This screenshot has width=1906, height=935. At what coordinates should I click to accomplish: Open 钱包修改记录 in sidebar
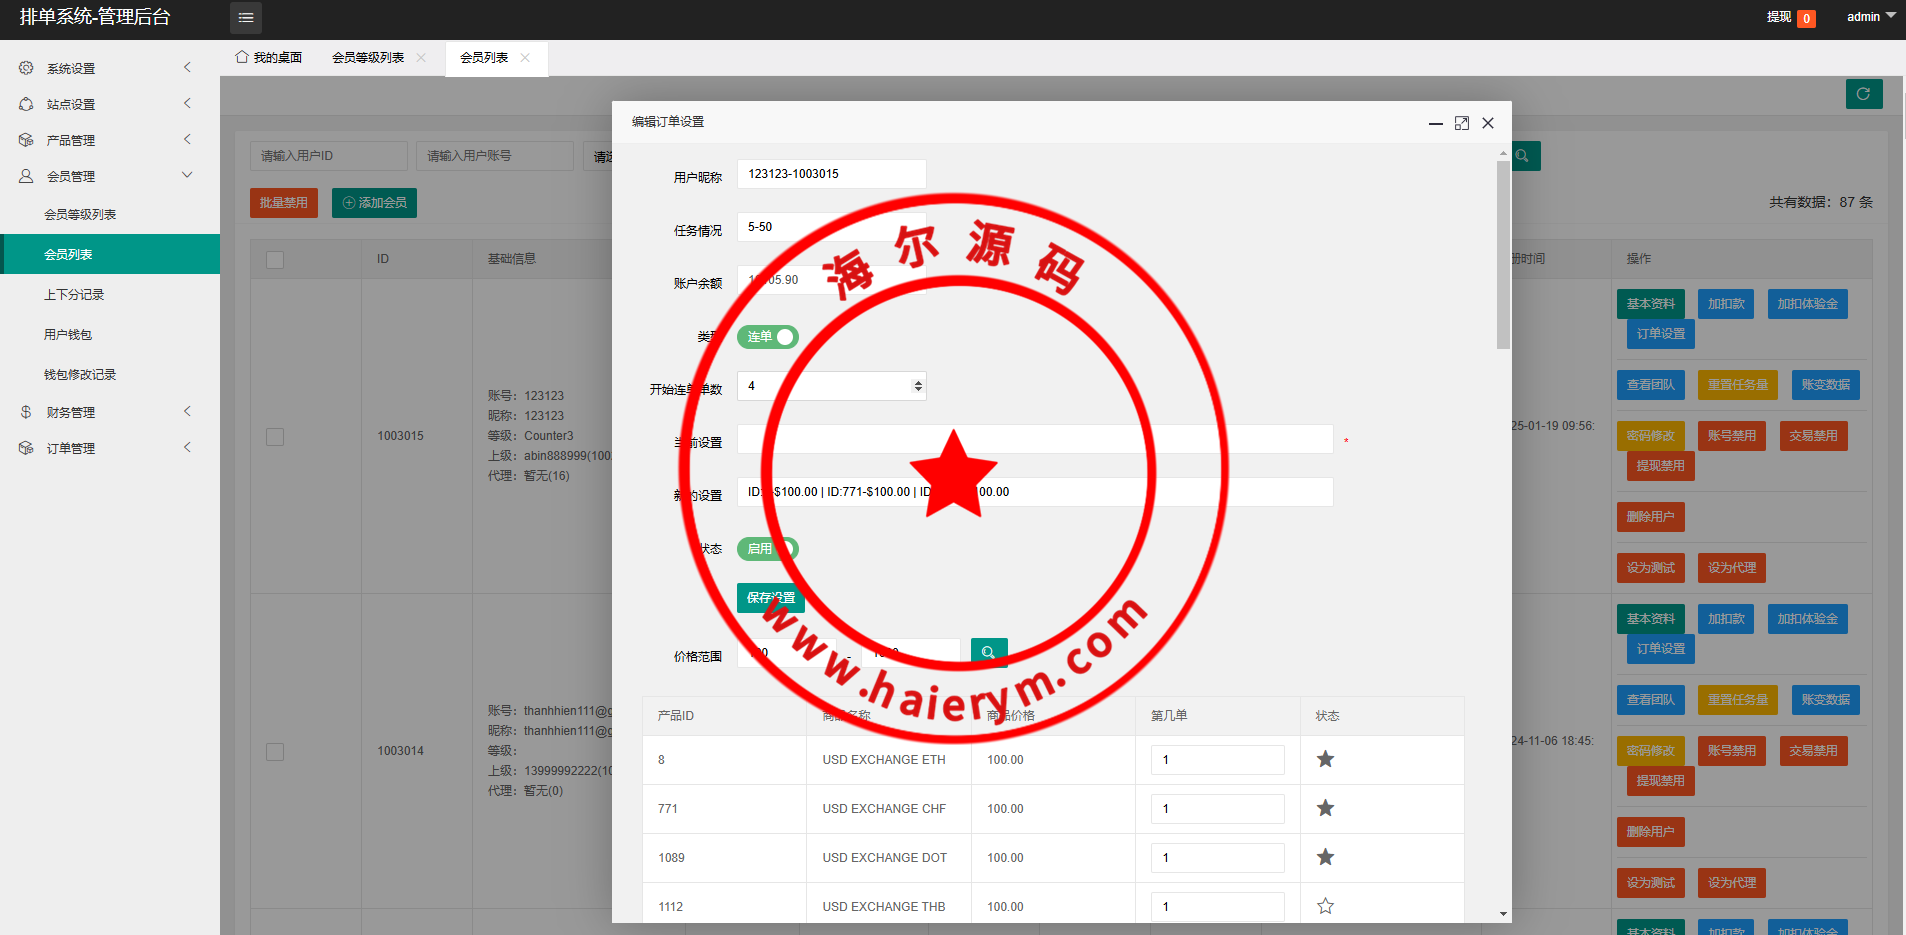coord(80,374)
